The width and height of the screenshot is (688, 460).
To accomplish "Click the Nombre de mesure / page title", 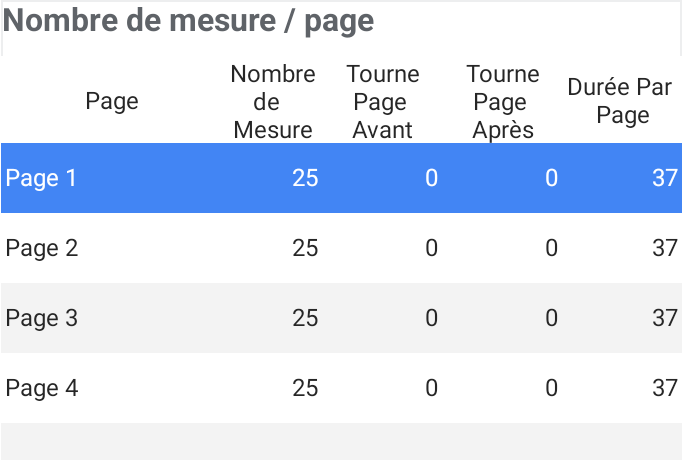I will point(188,21).
